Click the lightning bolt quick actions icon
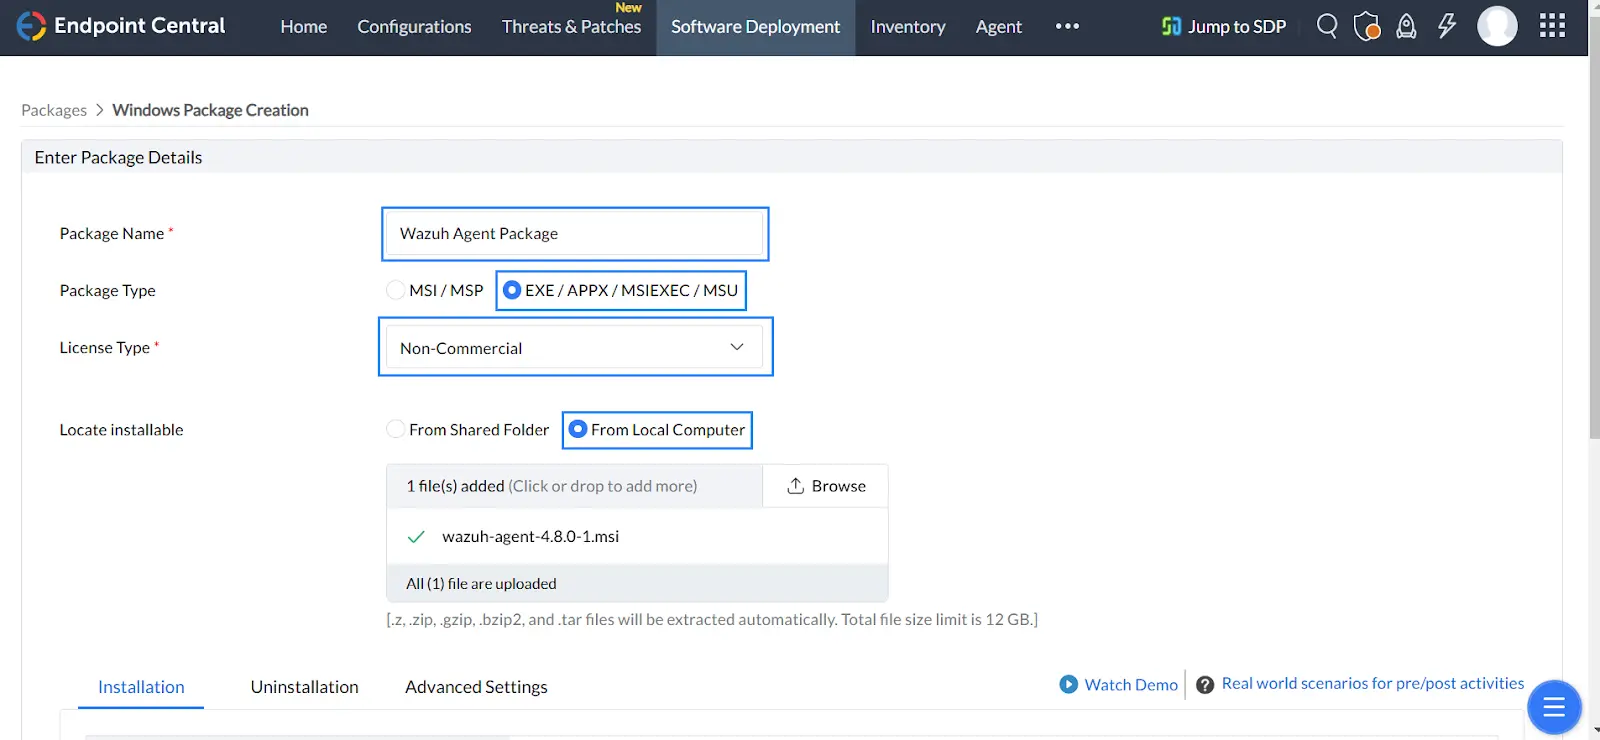Viewport: 1600px width, 740px height. coord(1447,26)
